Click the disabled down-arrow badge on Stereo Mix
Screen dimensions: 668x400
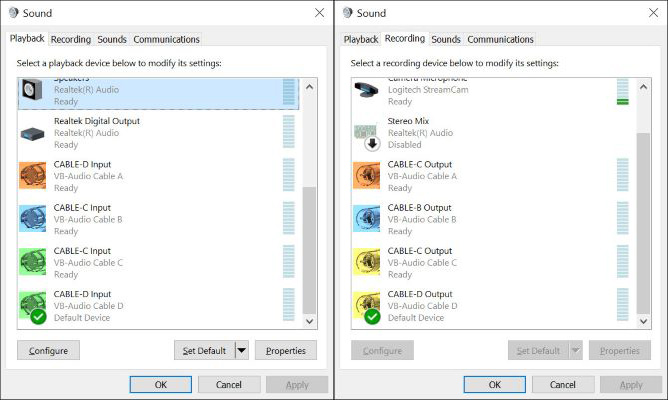372,144
